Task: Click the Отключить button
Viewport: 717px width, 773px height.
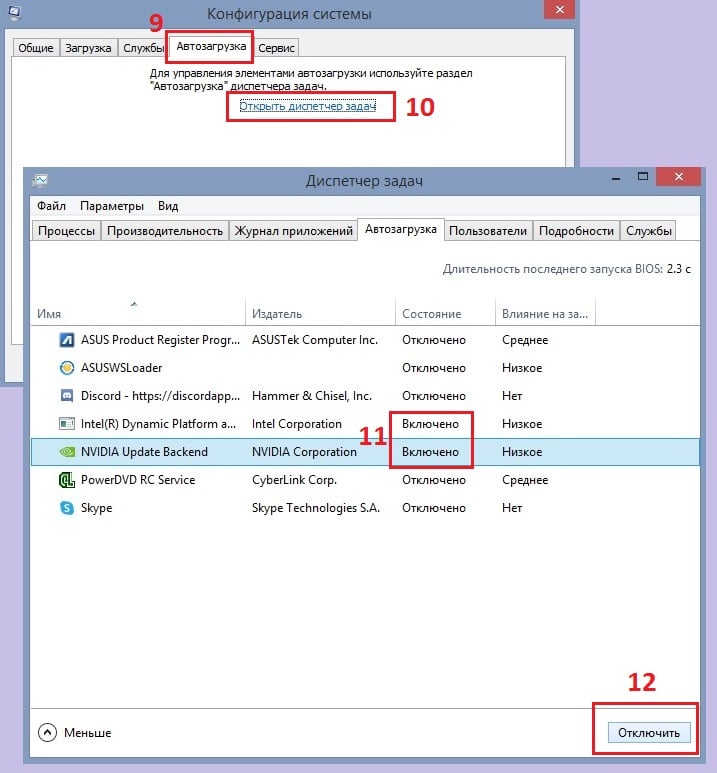Action: click(x=649, y=733)
